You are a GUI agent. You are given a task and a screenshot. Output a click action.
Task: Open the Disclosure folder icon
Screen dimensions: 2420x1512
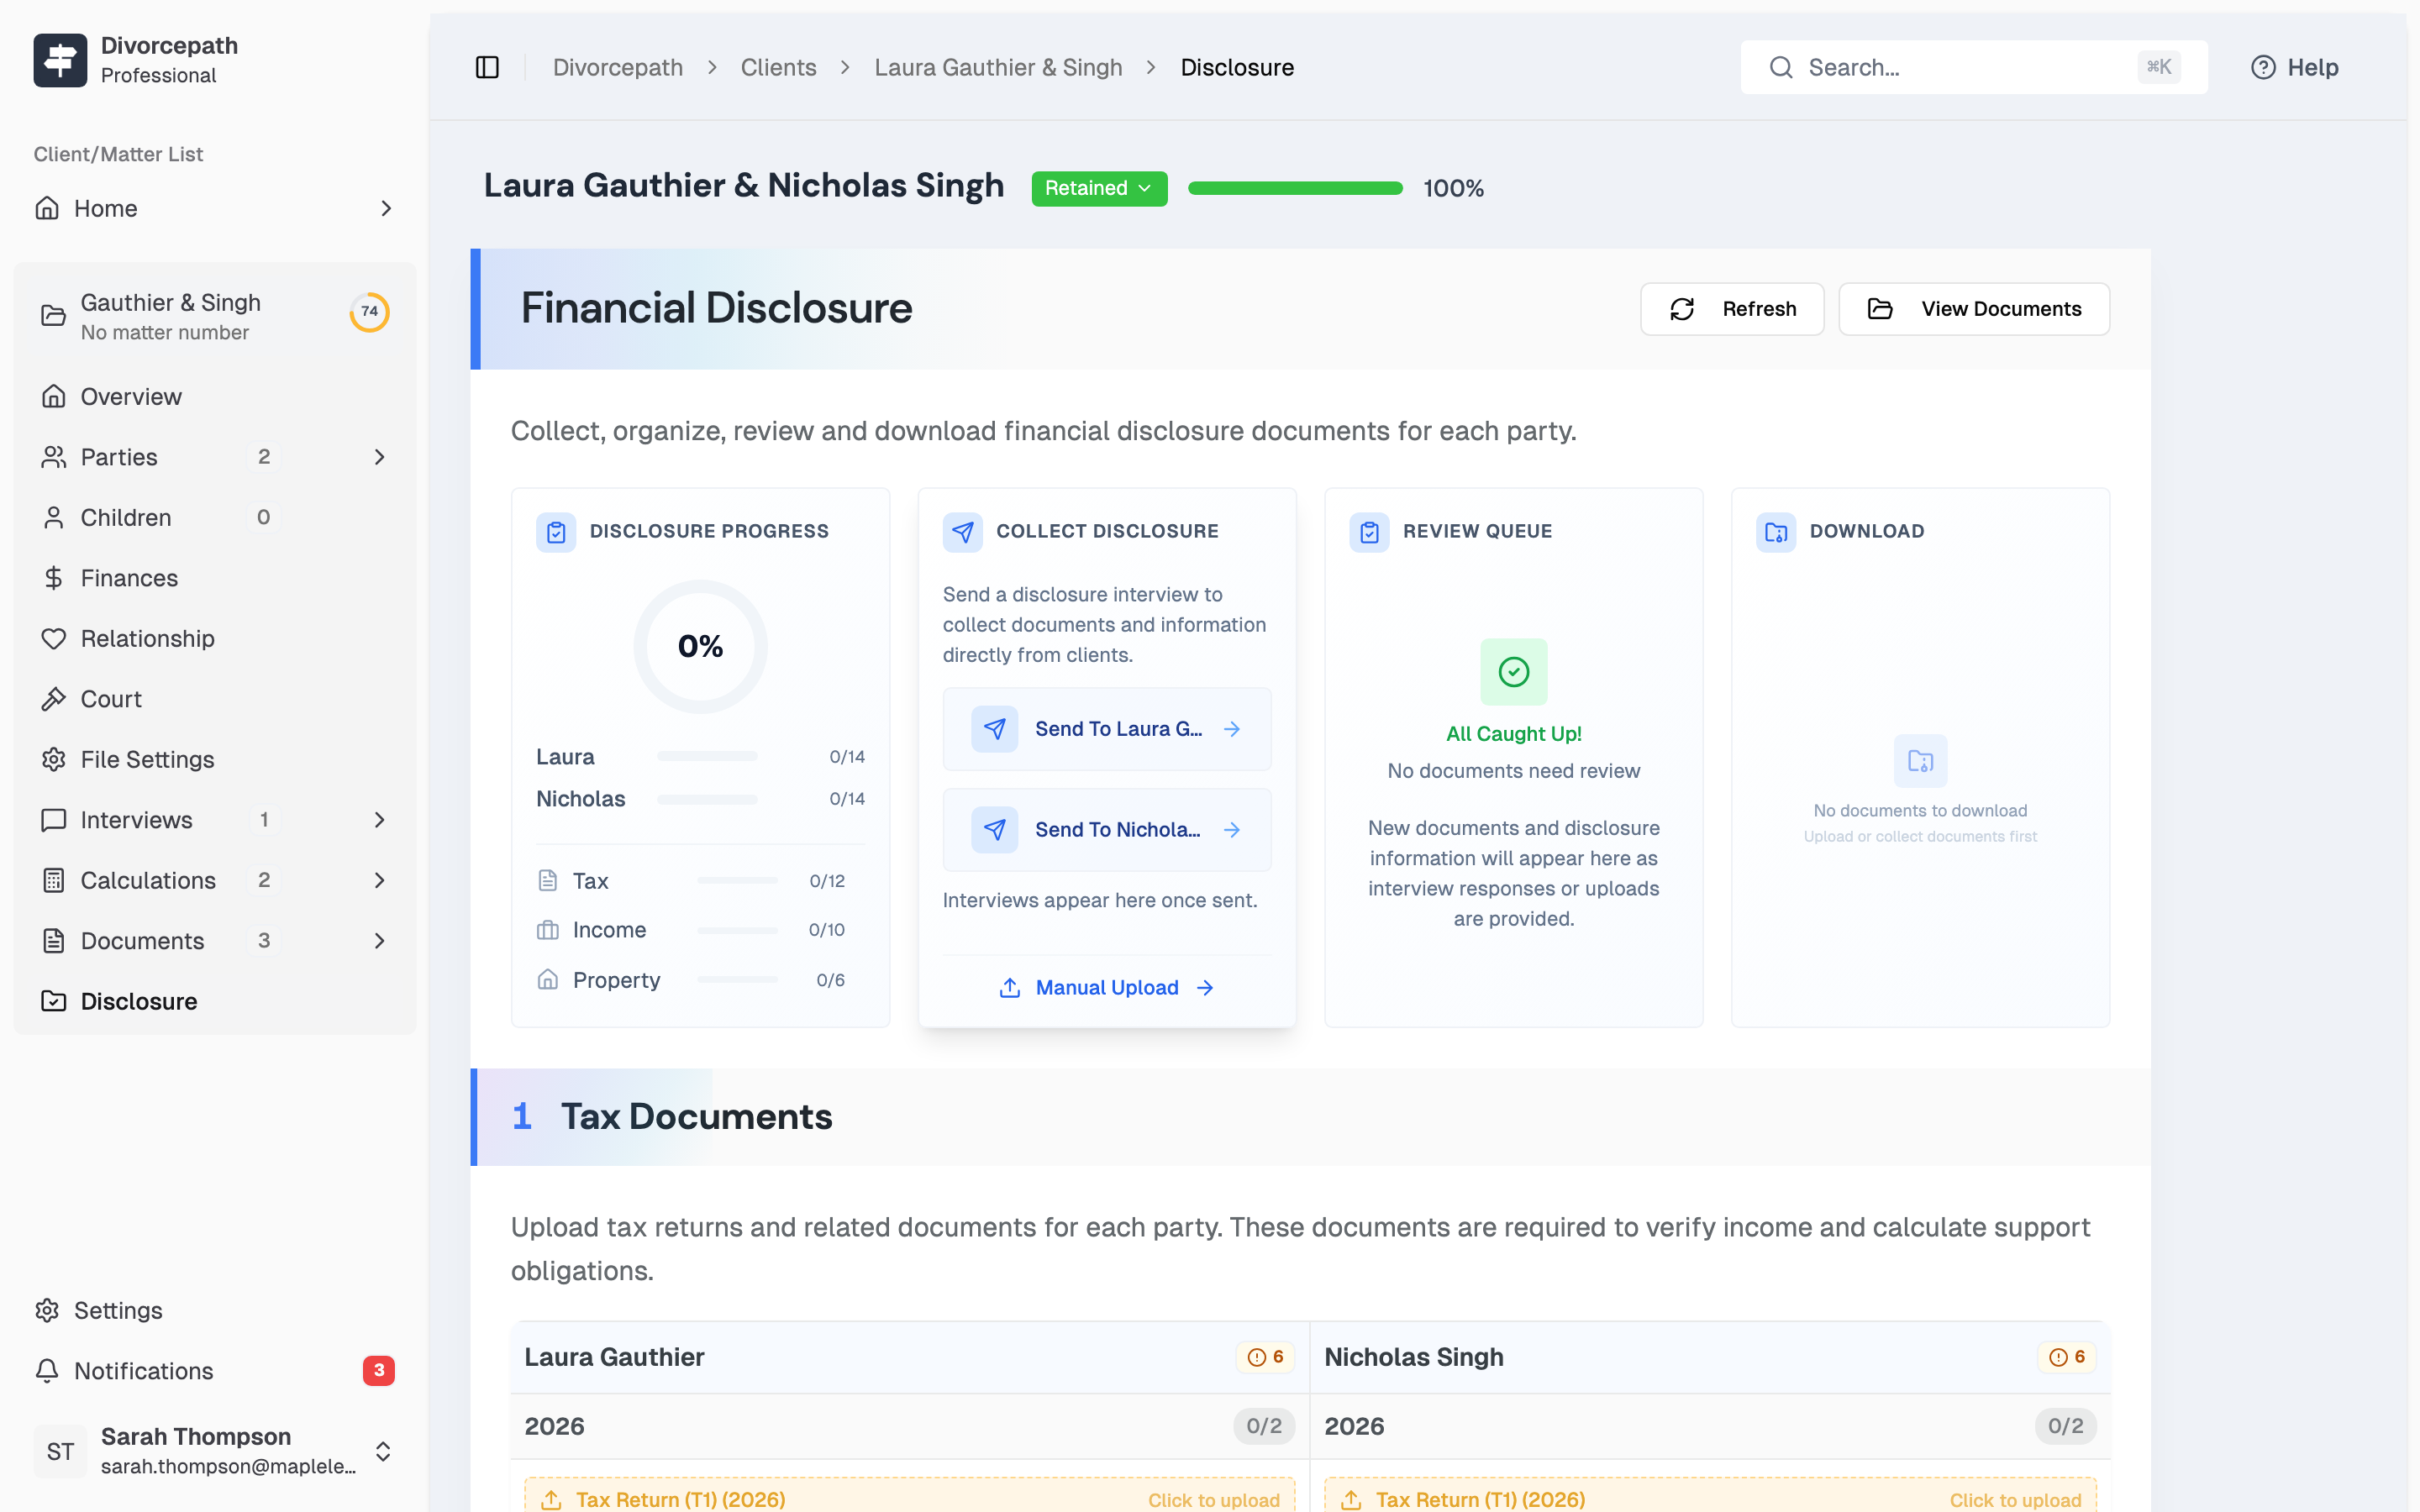pos(53,1001)
